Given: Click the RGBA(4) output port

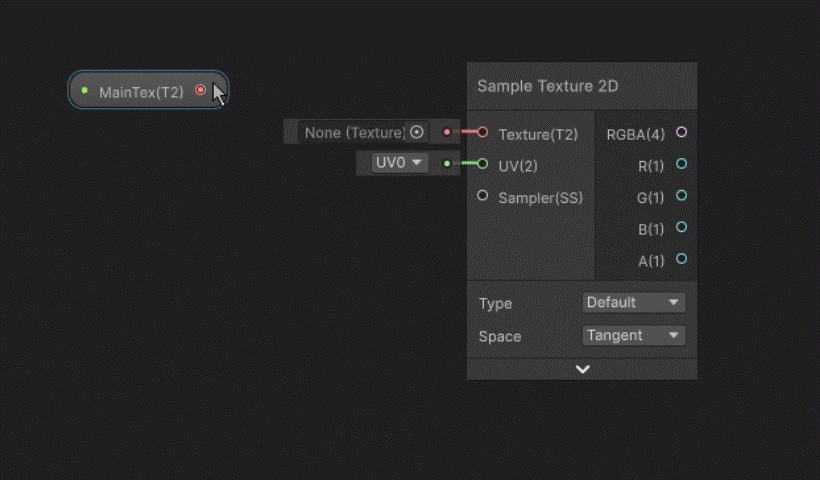Looking at the screenshot, I should pos(681,132).
